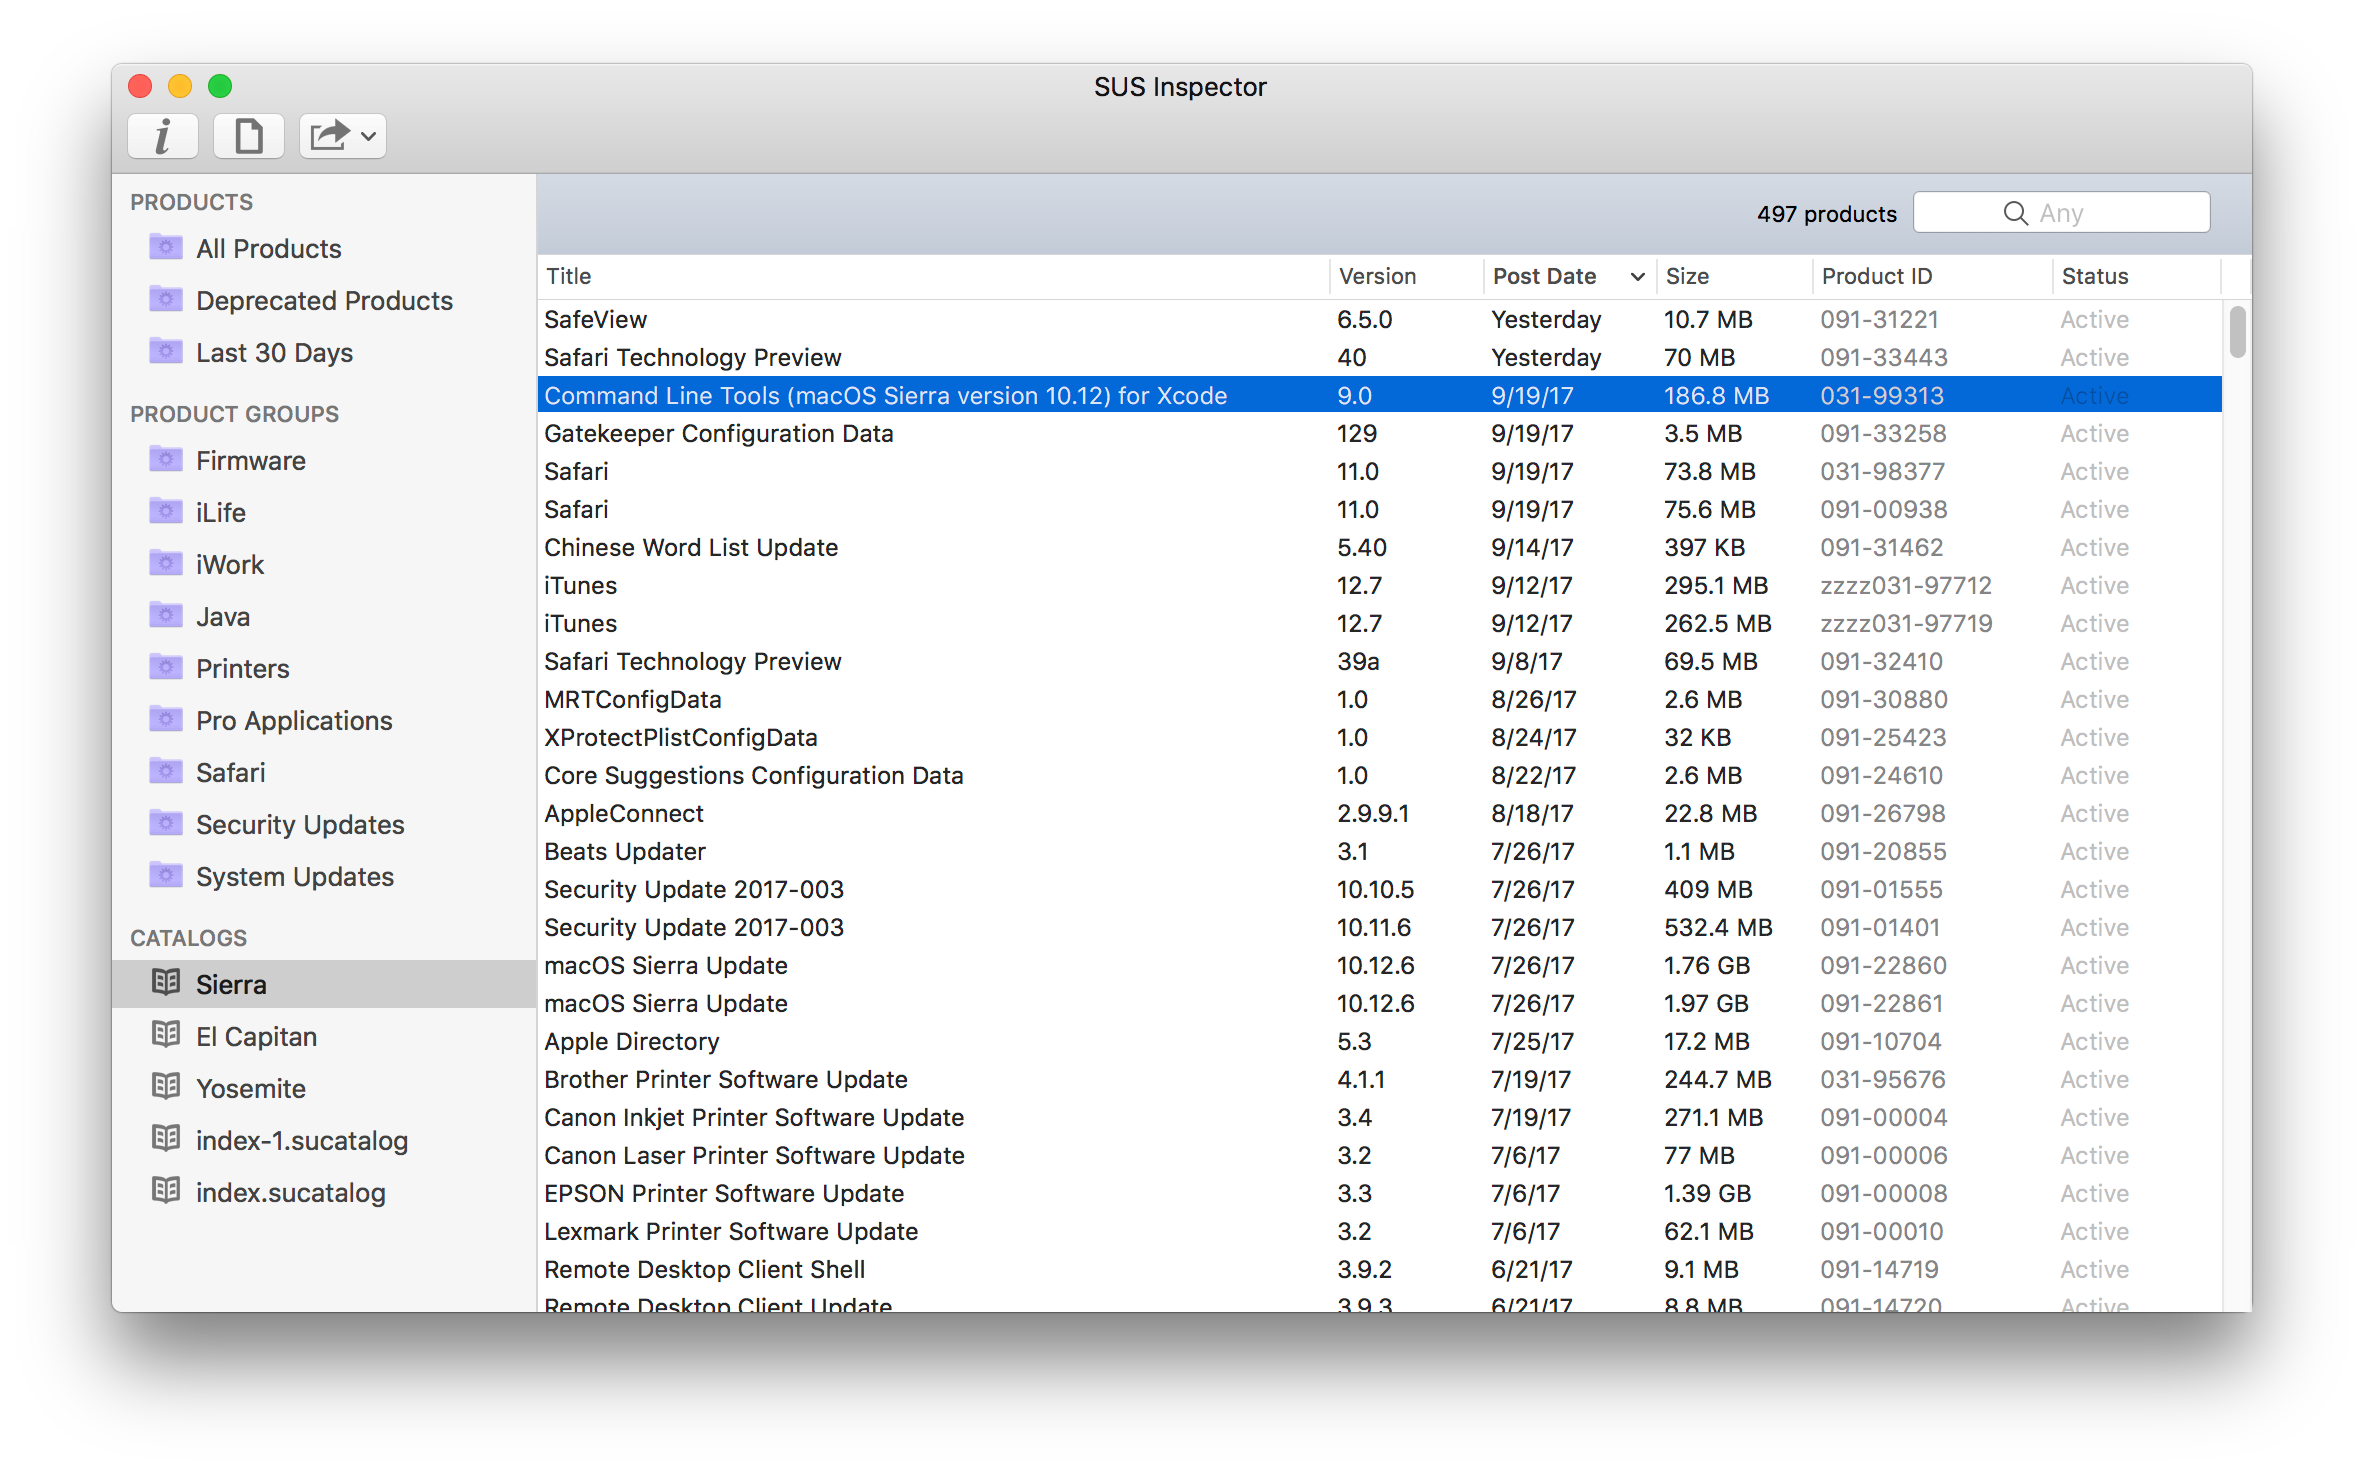2364x1472 pixels.
Task: Click the new document toolbar icon
Action: pos(248,136)
